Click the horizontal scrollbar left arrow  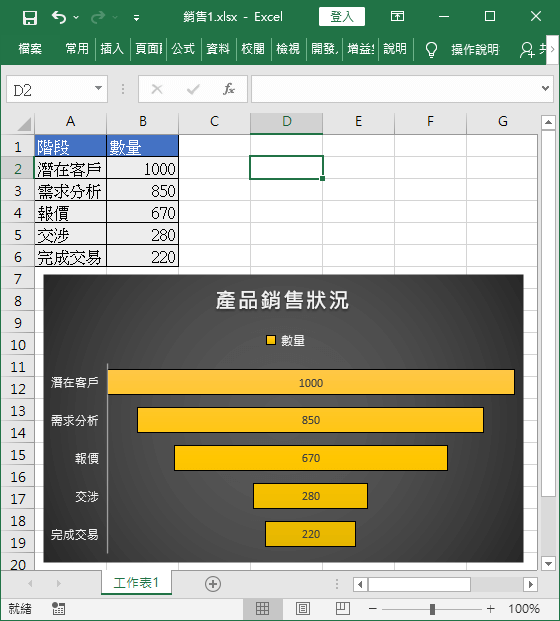tap(360, 584)
